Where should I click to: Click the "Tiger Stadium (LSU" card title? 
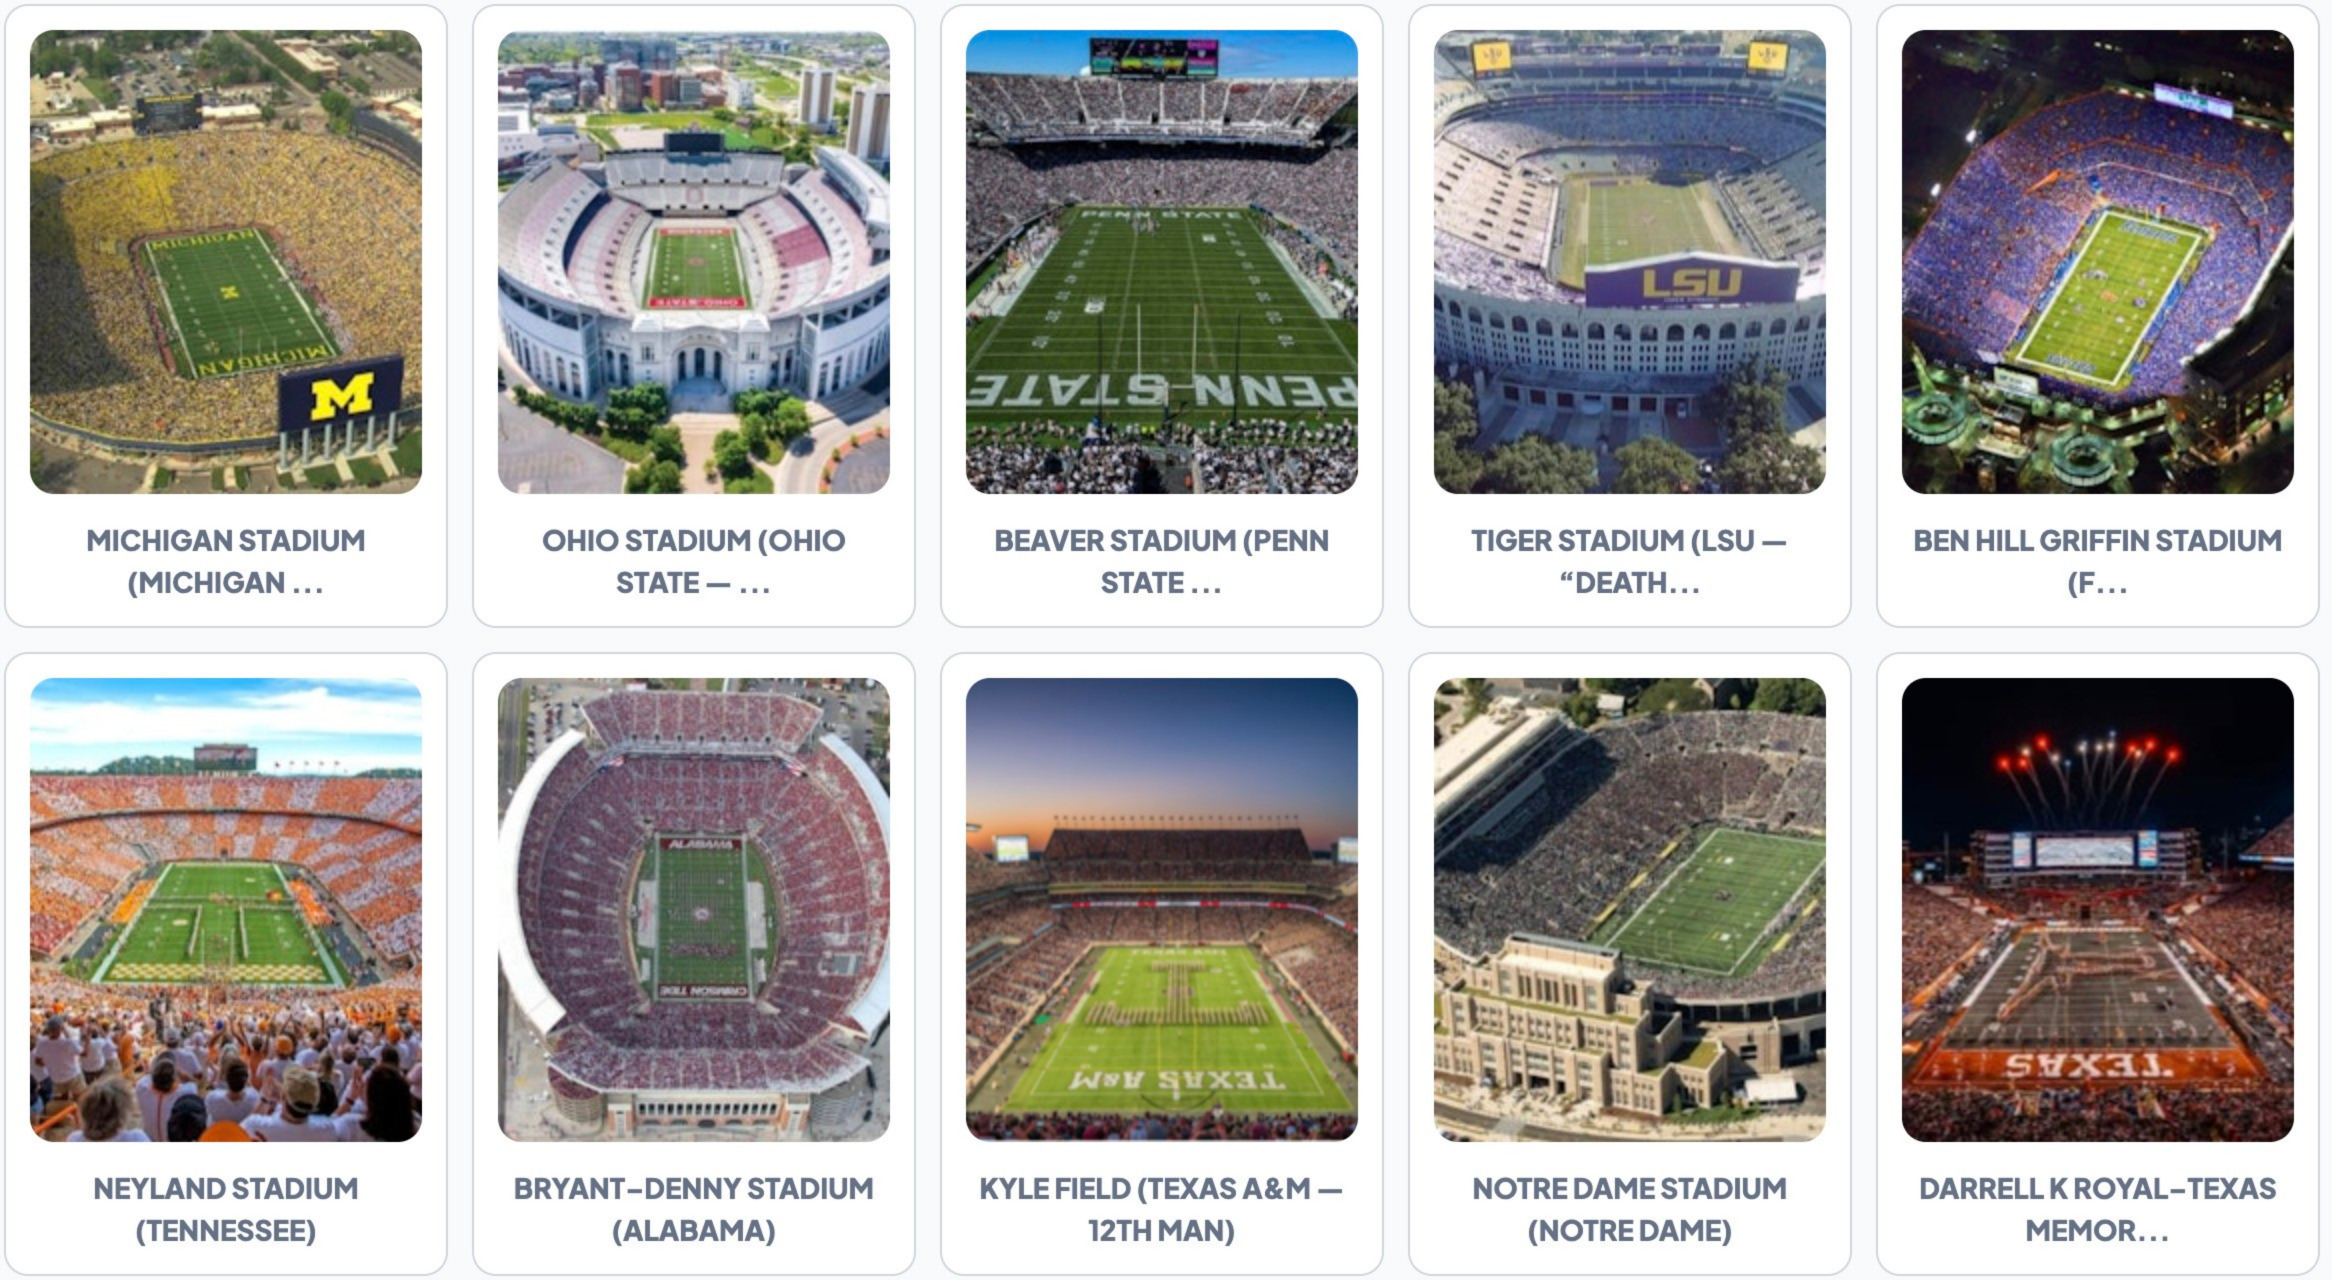[x=1630, y=561]
